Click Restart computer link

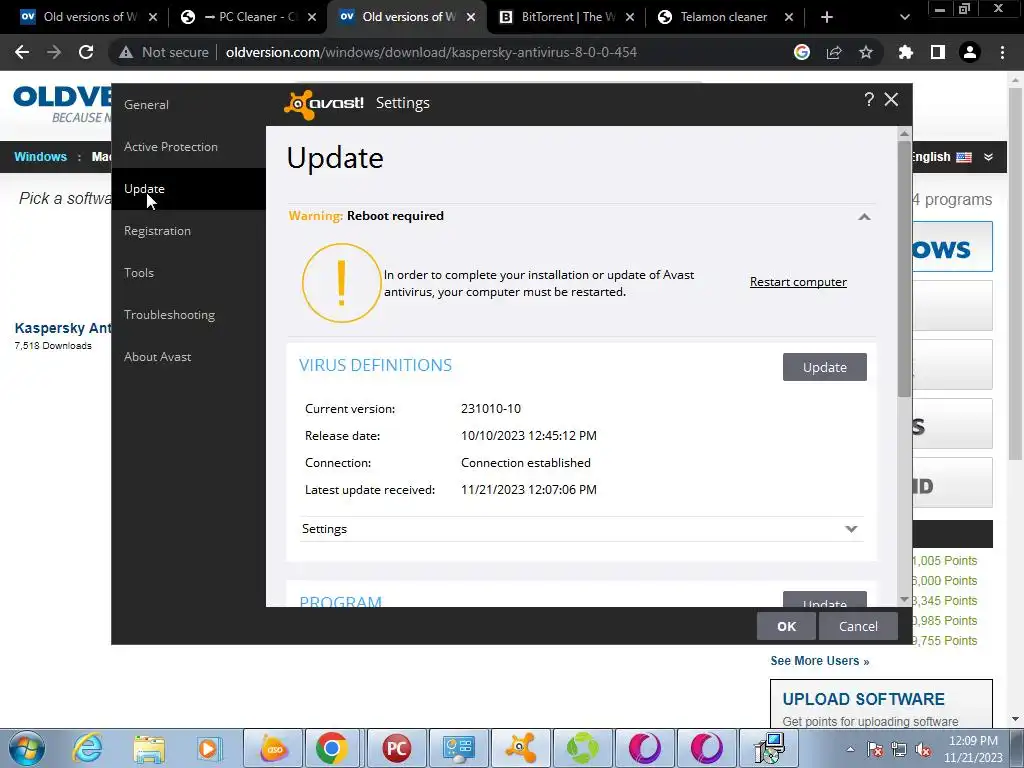tap(798, 281)
